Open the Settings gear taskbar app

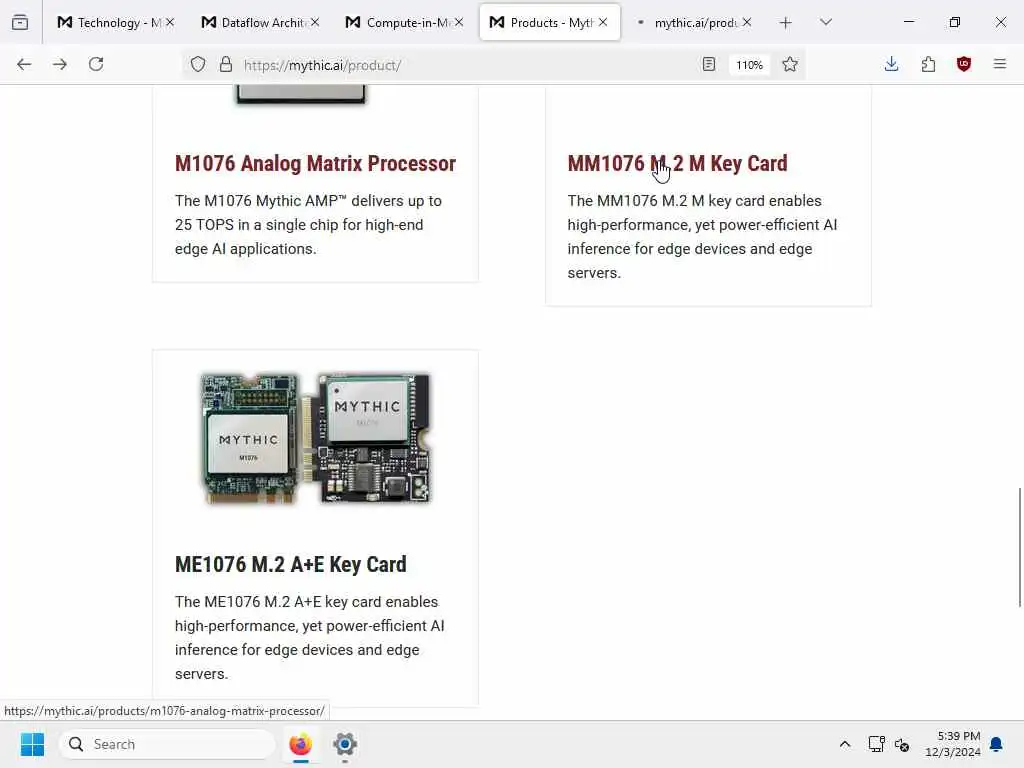pos(345,744)
